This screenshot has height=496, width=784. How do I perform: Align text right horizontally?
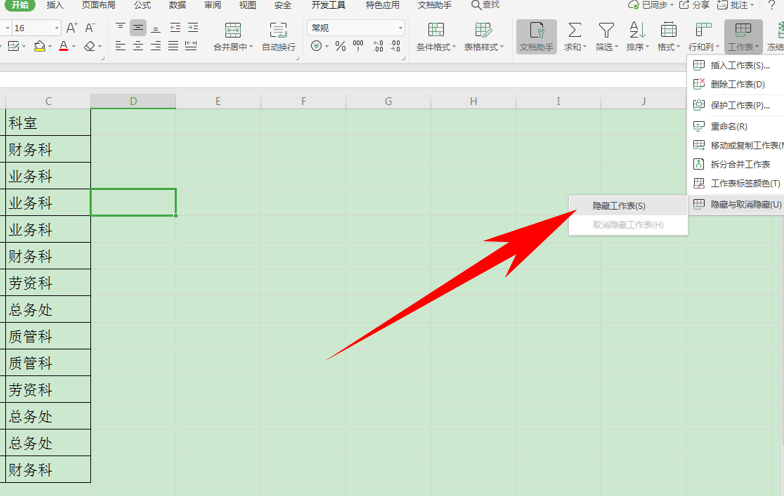click(x=156, y=46)
